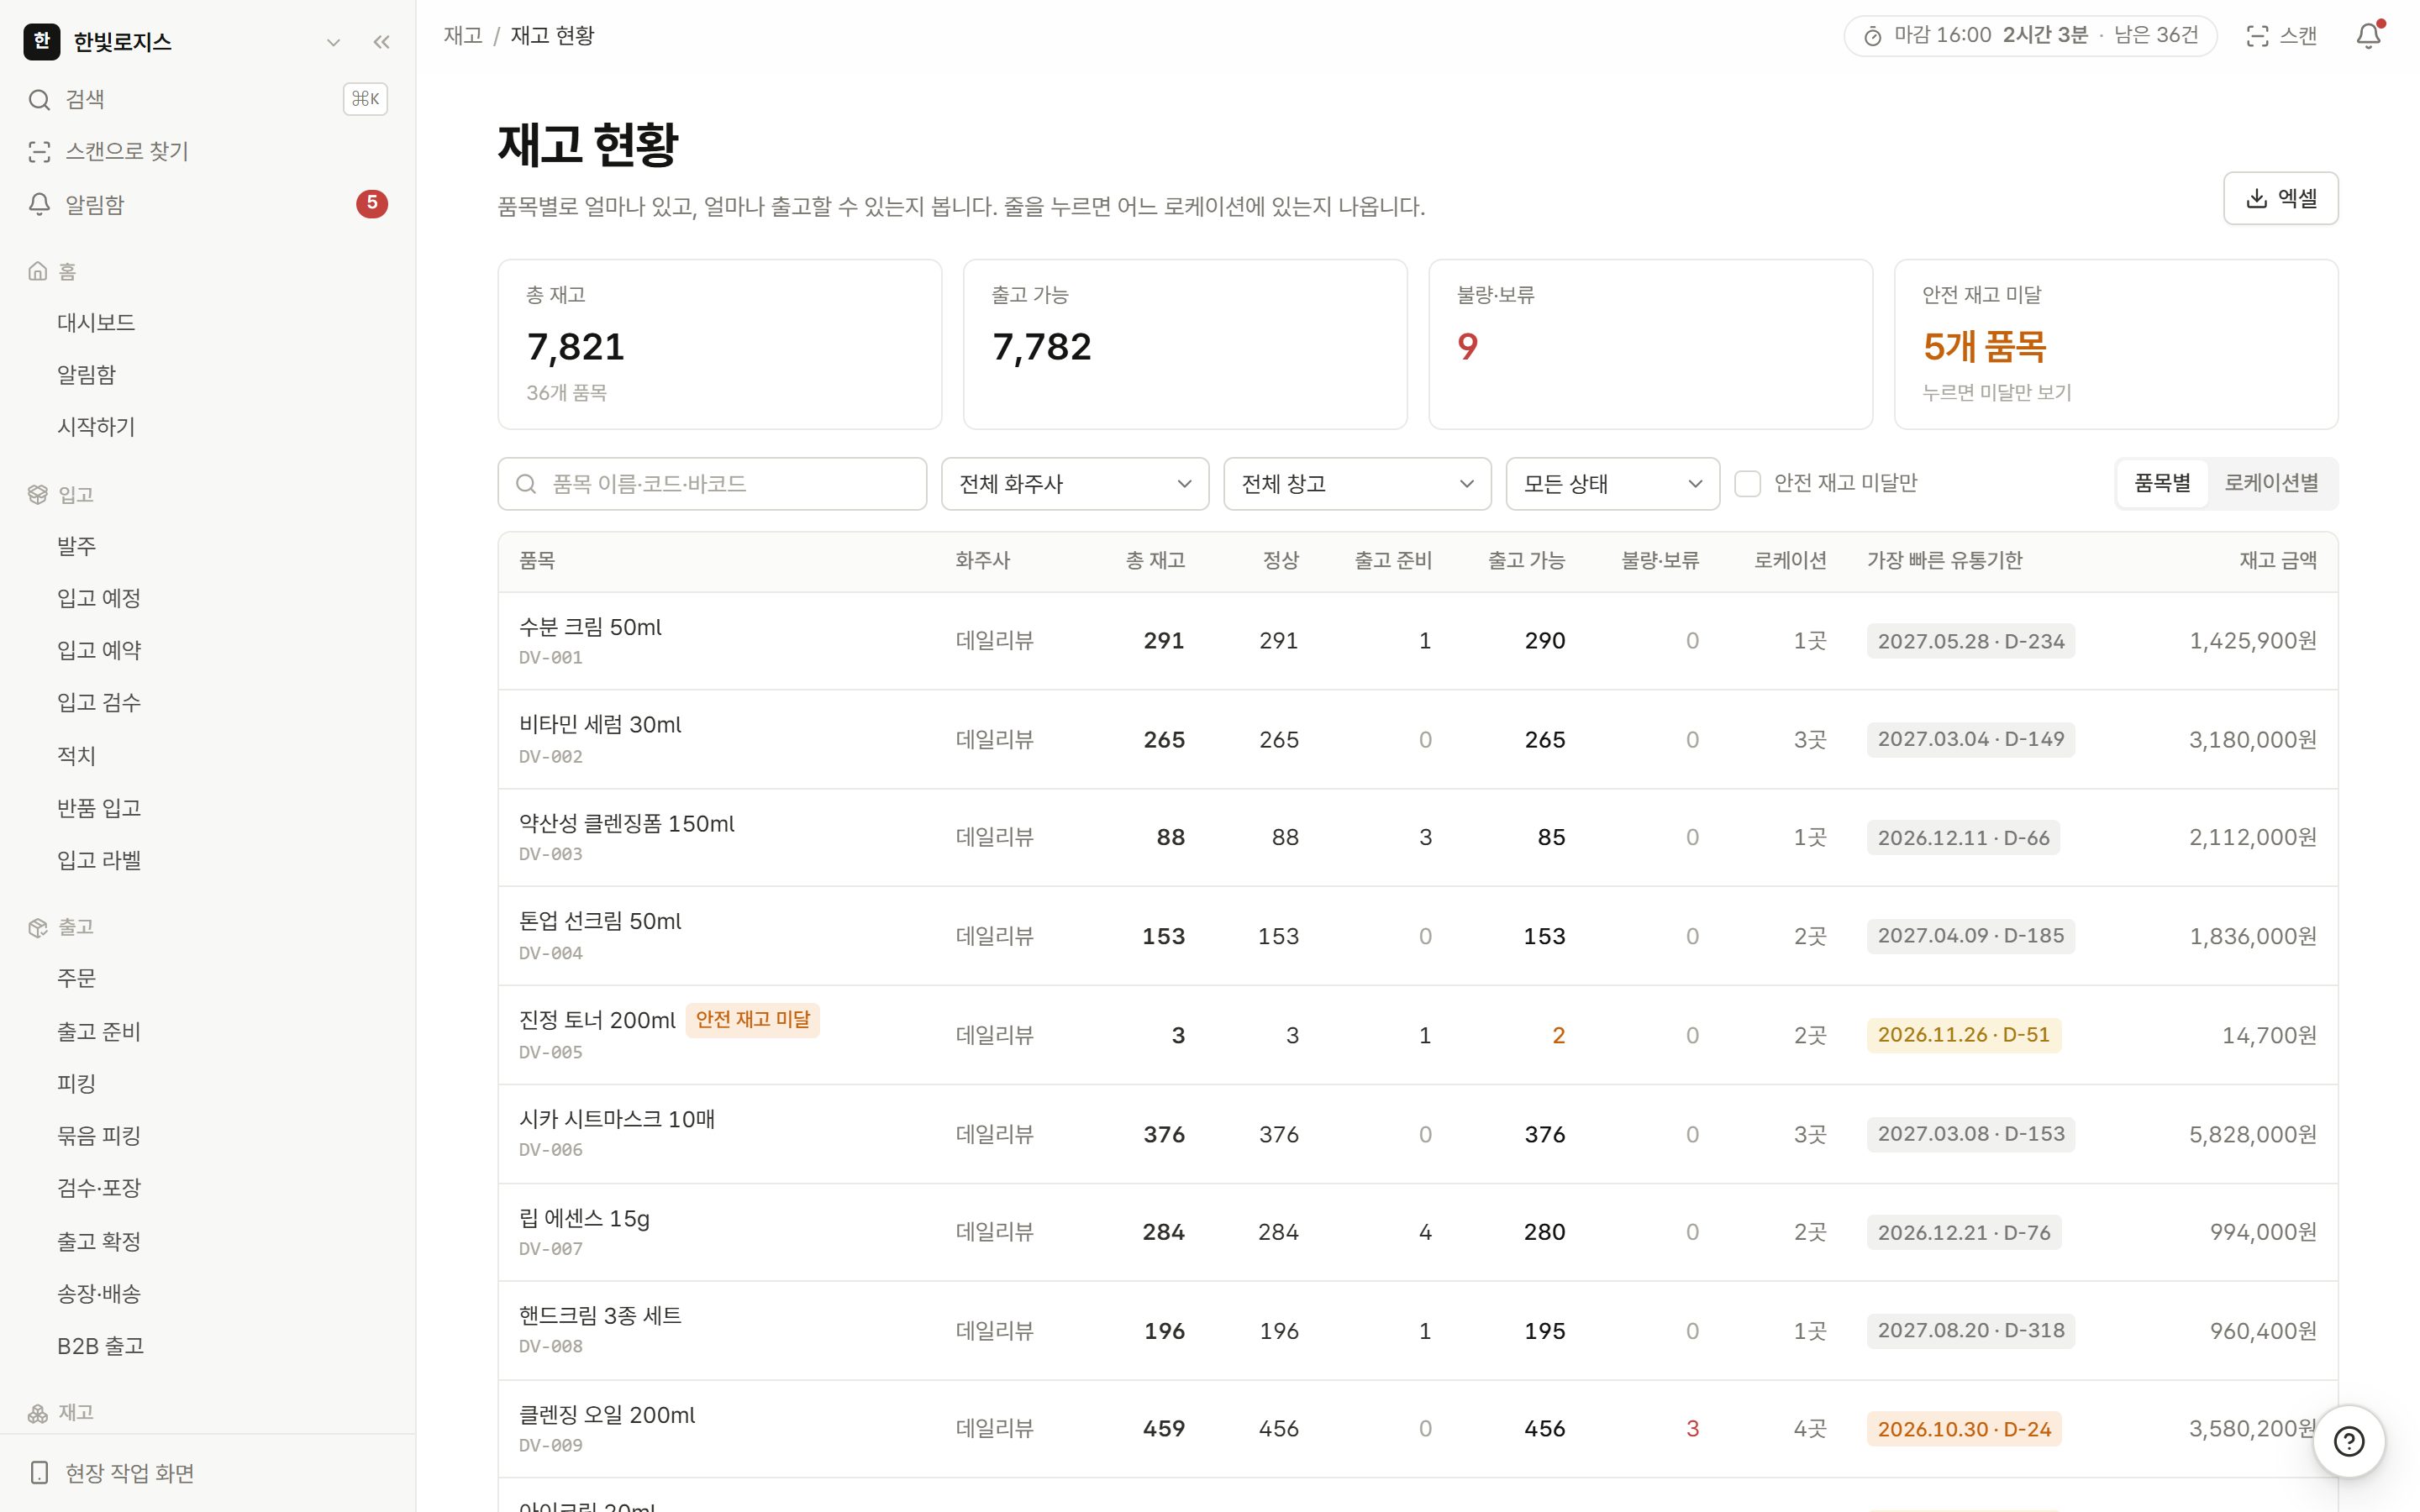Viewport: 2420px width, 1512px height.
Task: Open 송장·배송 in the sidebar
Action: pos(99,1293)
